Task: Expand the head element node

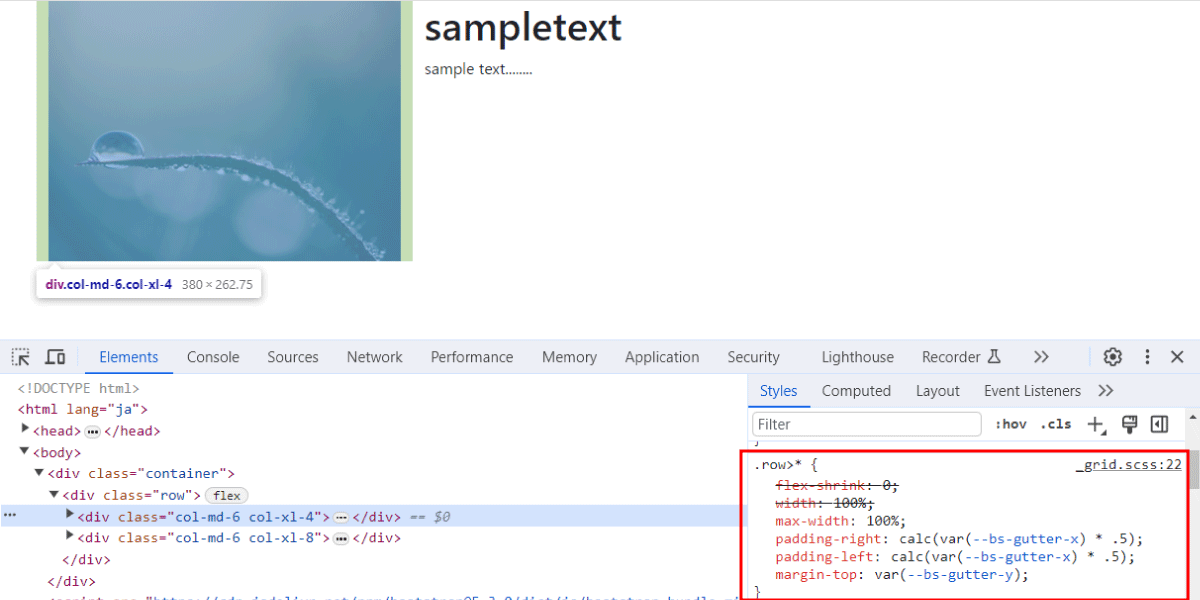Action: tap(26, 431)
